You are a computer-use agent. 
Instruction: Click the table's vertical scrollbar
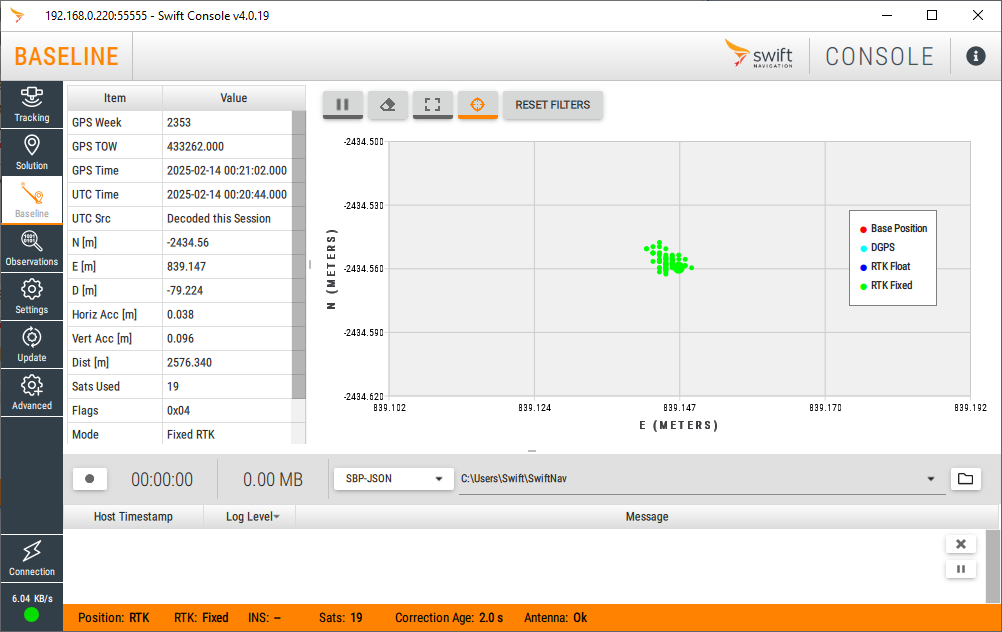point(298,254)
